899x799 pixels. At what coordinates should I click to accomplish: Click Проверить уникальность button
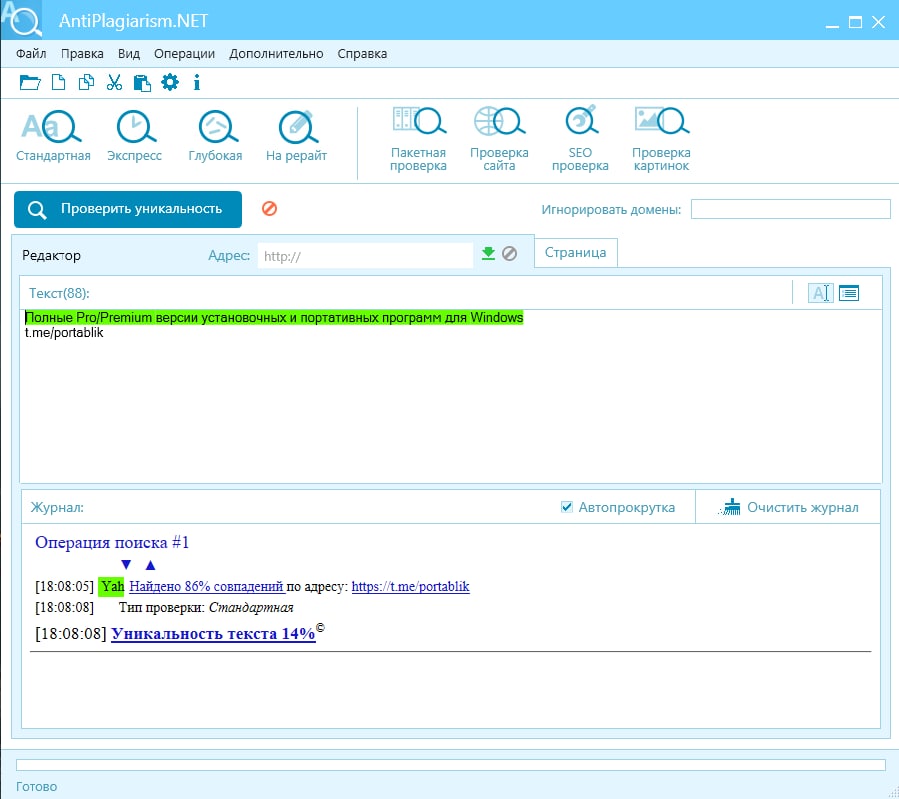(128, 209)
